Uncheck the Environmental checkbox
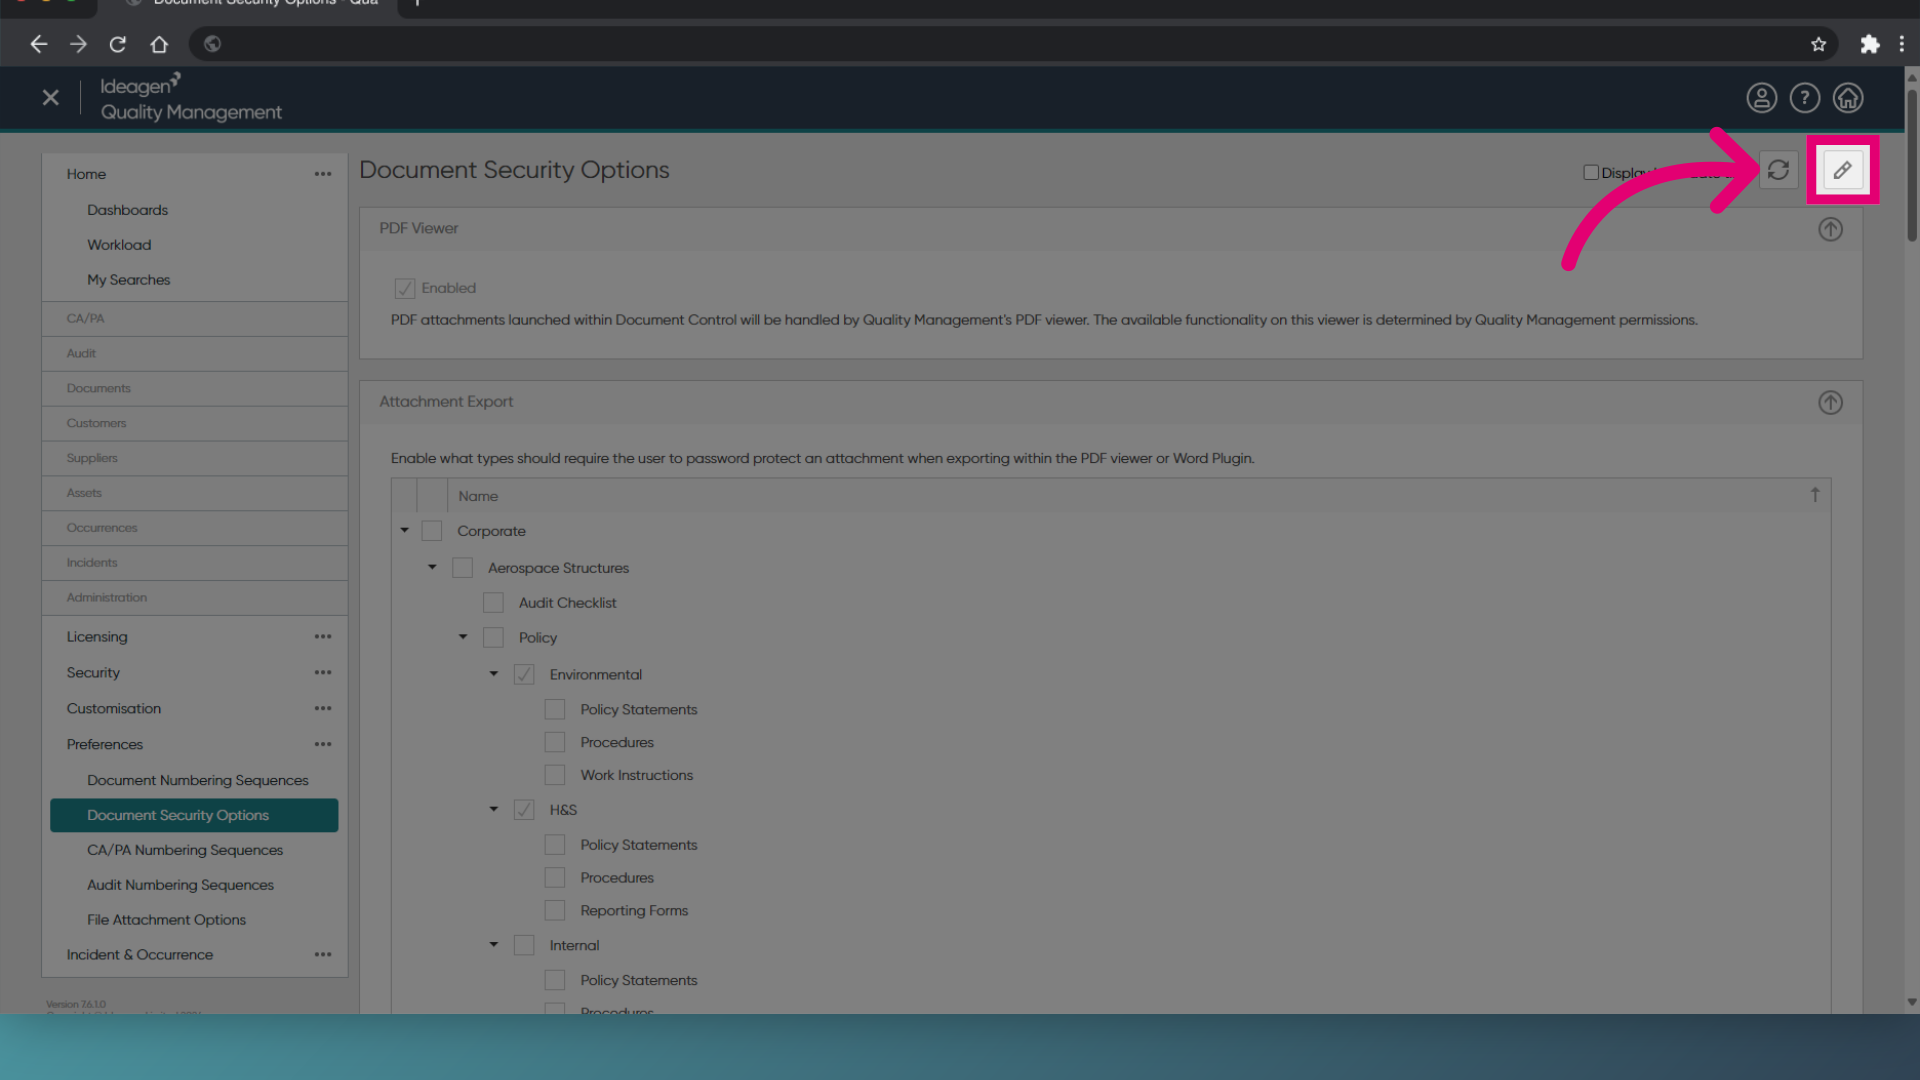Image resolution: width=1920 pixels, height=1080 pixels. [x=523, y=674]
